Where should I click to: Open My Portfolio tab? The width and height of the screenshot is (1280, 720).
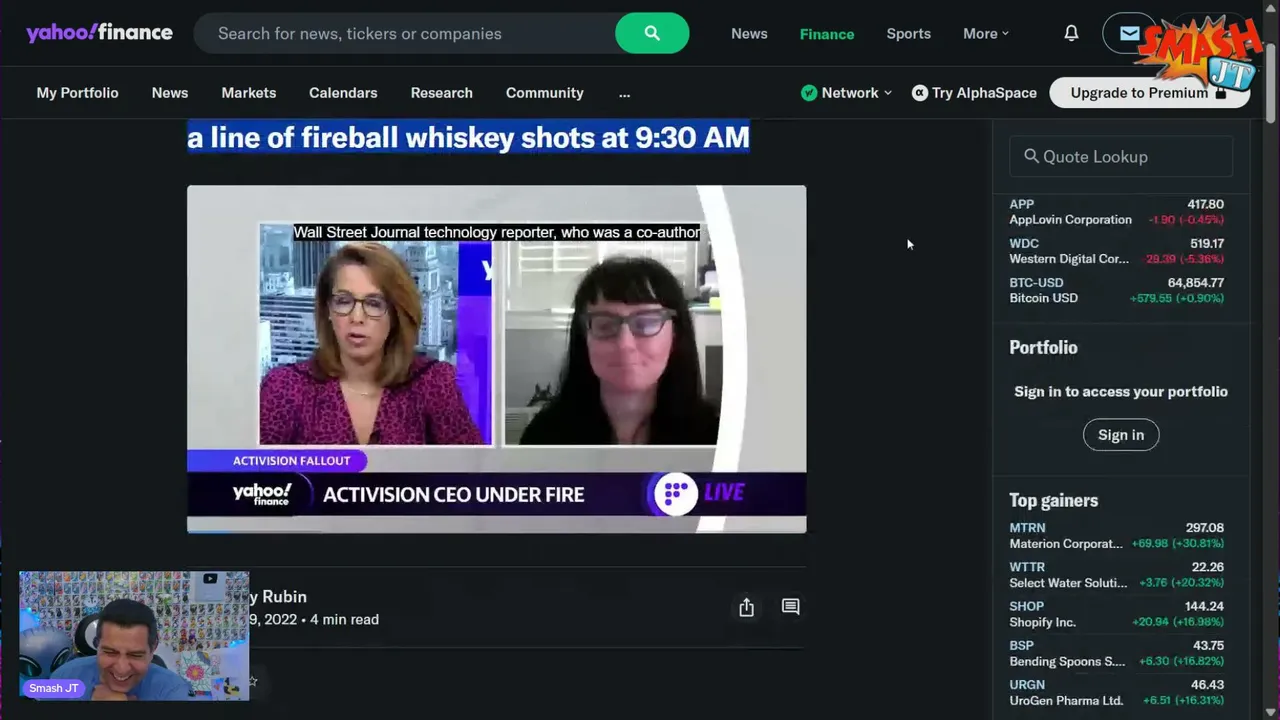[x=77, y=93]
